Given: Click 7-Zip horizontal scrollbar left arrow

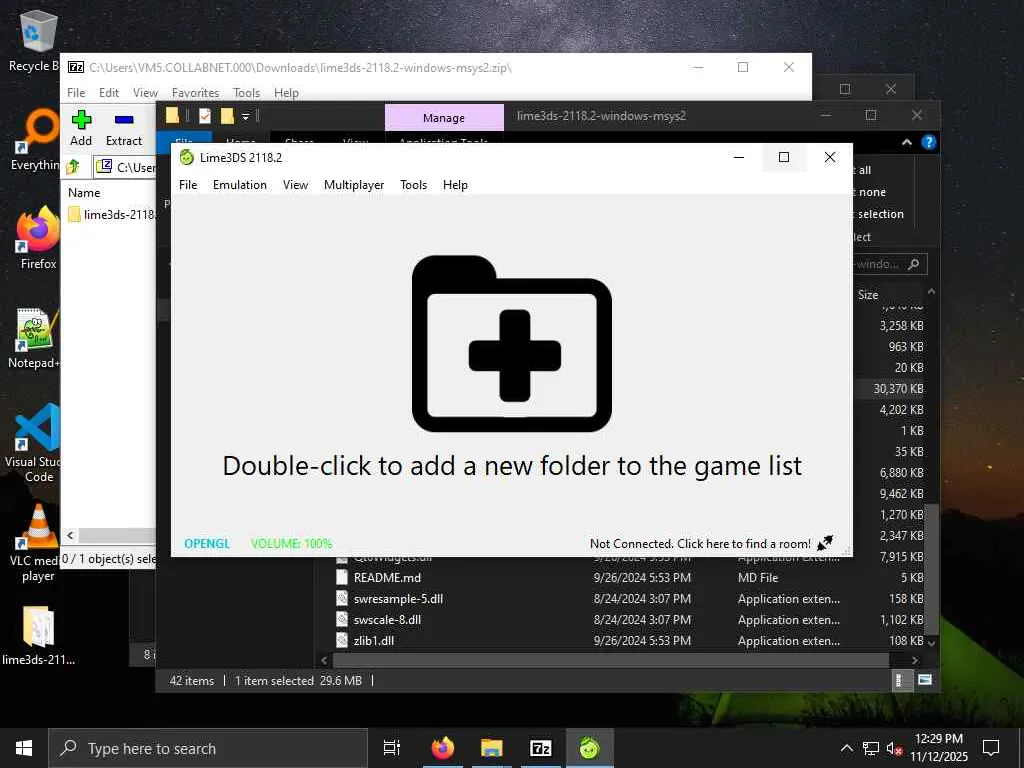Looking at the screenshot, I should coord(70,536).
